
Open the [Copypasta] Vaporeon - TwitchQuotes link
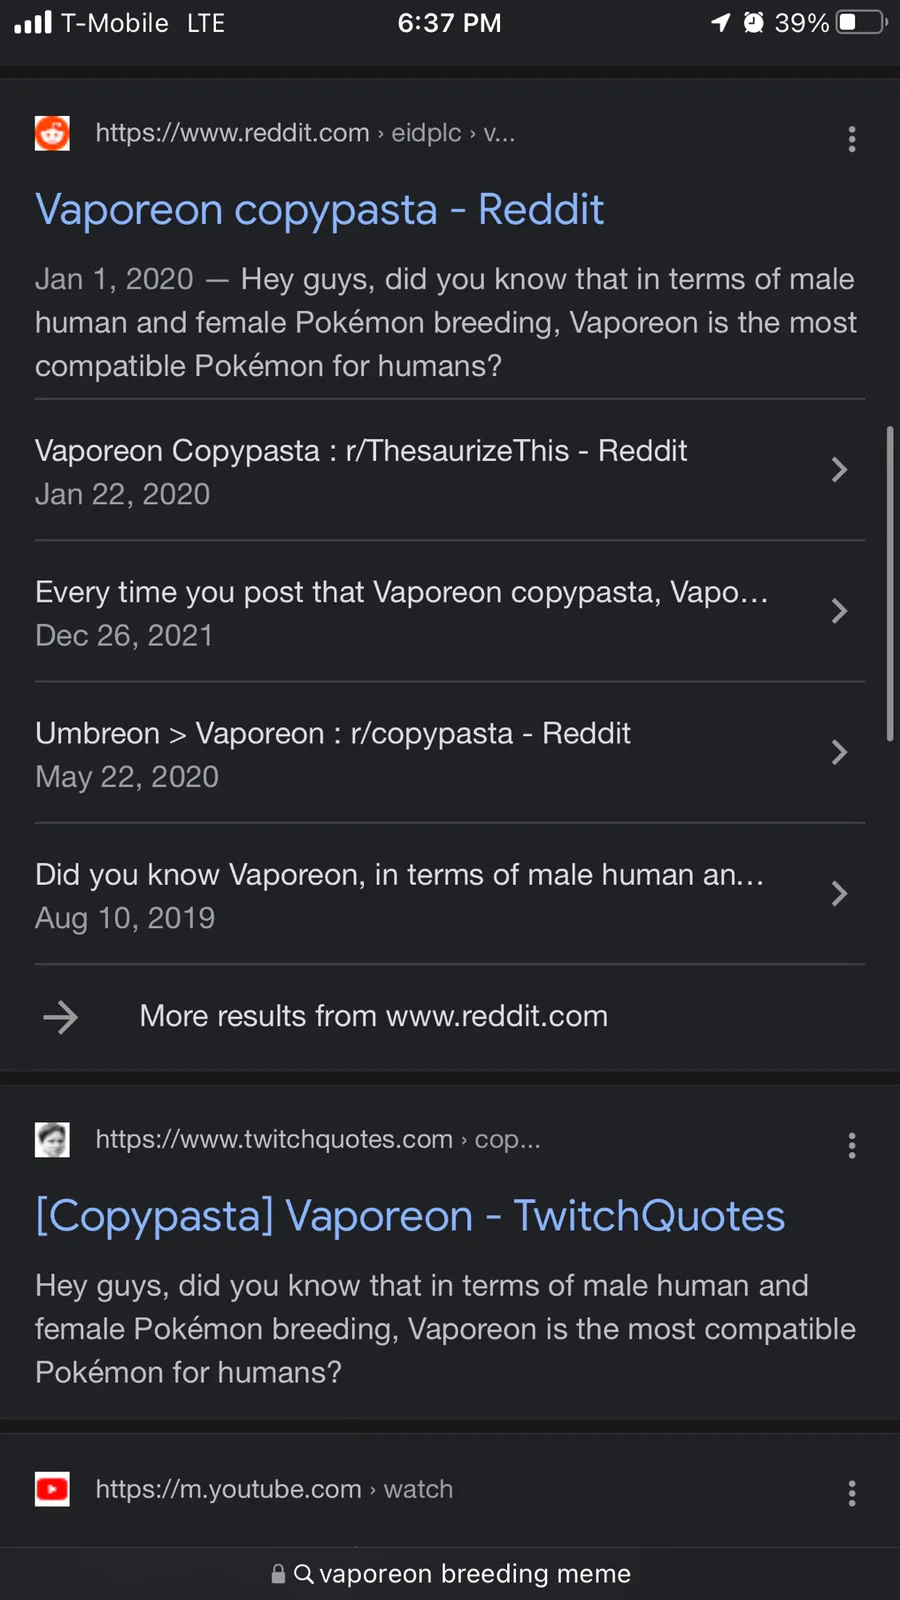click(410, 1216)
